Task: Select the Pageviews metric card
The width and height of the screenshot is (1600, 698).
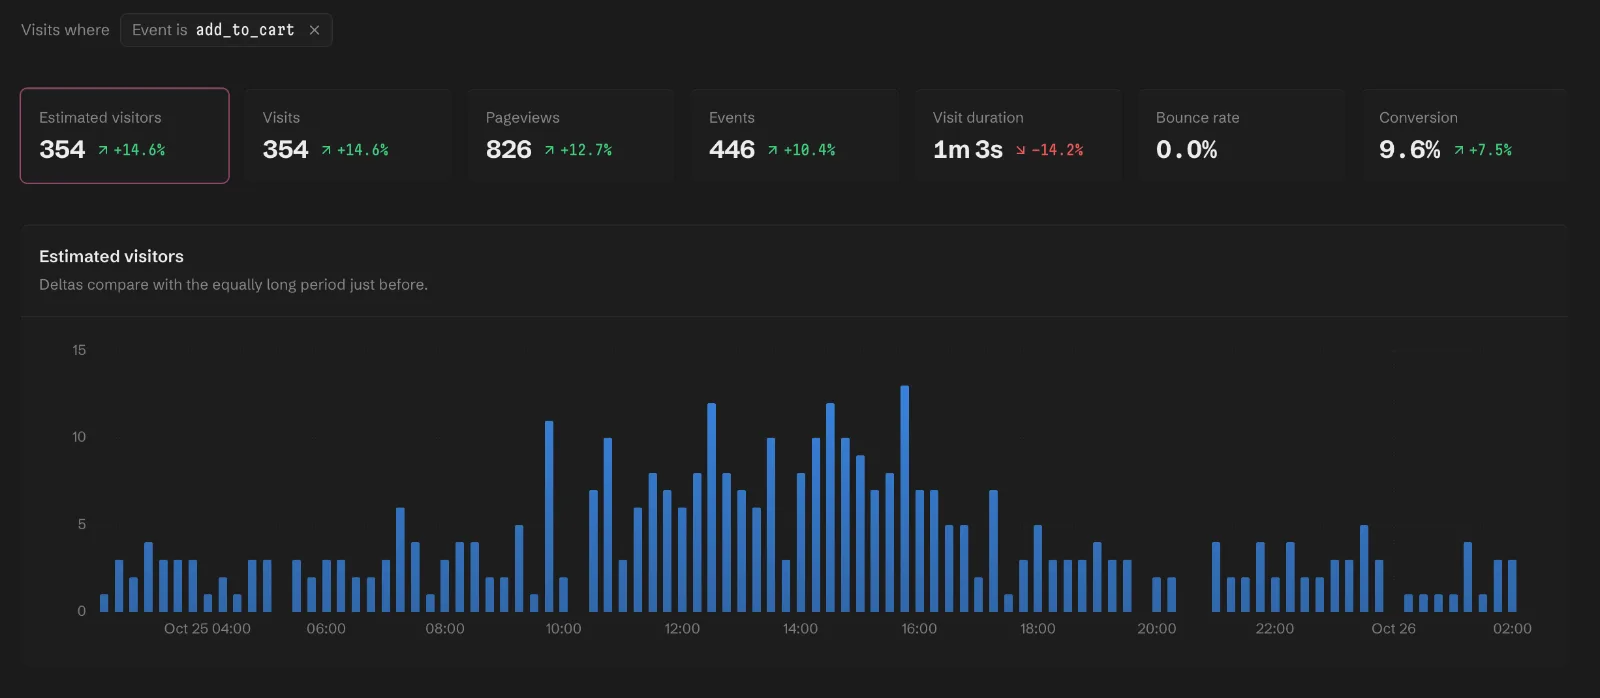Action: click(x=571, y=136)
